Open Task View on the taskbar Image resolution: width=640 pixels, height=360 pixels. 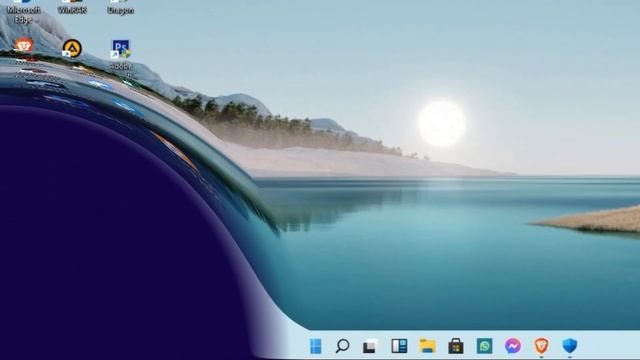click(371, 346)
